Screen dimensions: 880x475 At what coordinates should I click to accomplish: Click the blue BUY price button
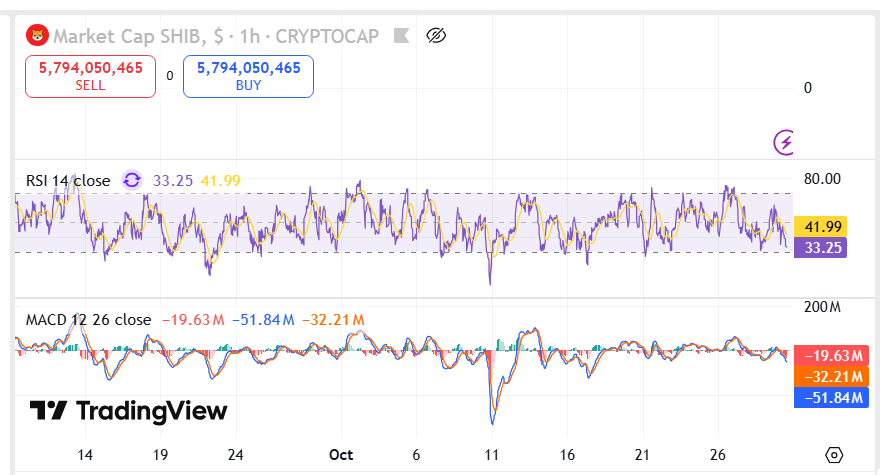[x=249, y=76]
